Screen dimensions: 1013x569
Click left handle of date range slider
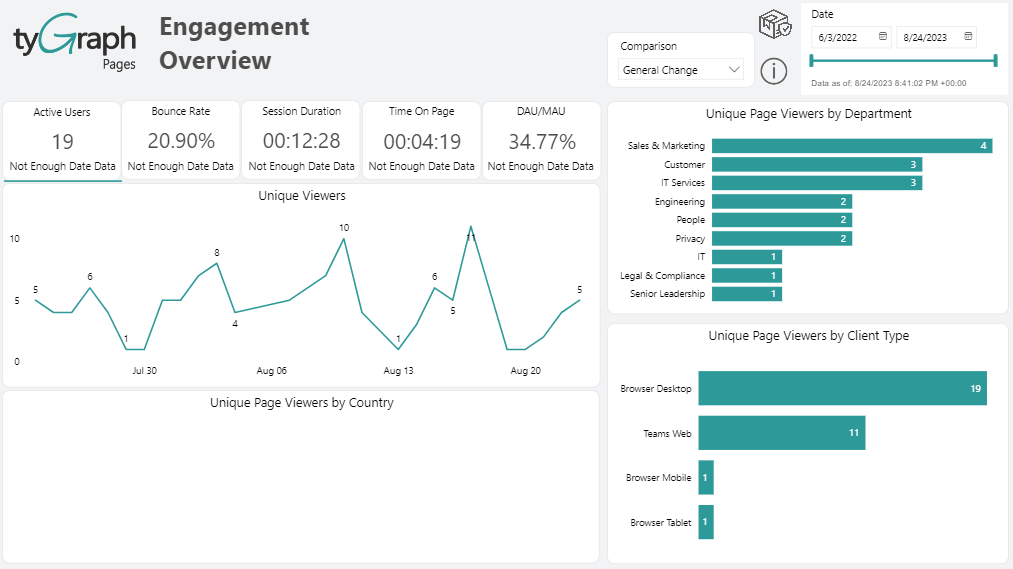pos(813,62)
